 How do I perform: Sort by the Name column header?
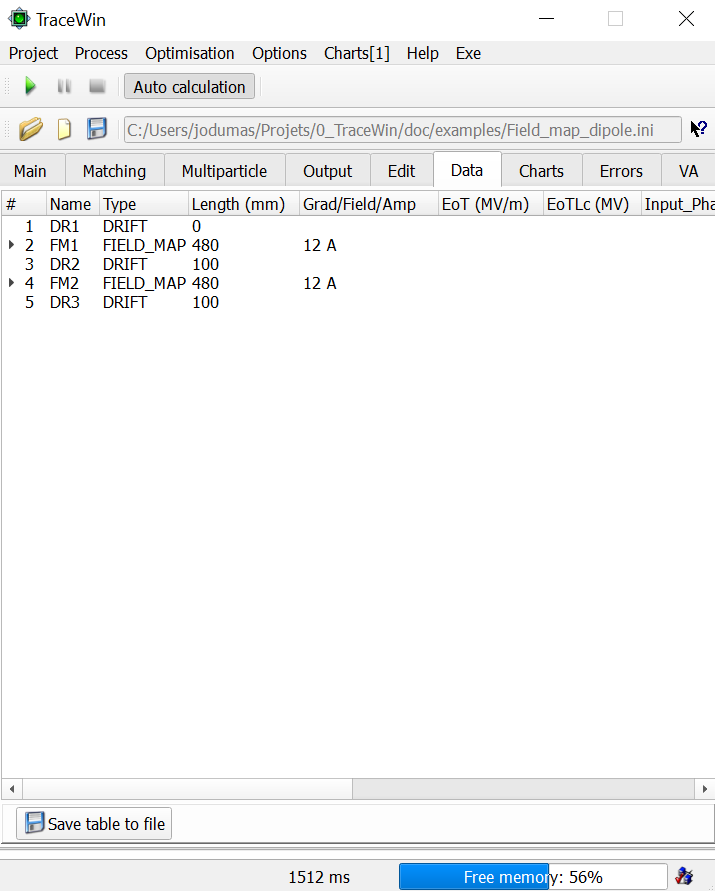click(73, 204)
